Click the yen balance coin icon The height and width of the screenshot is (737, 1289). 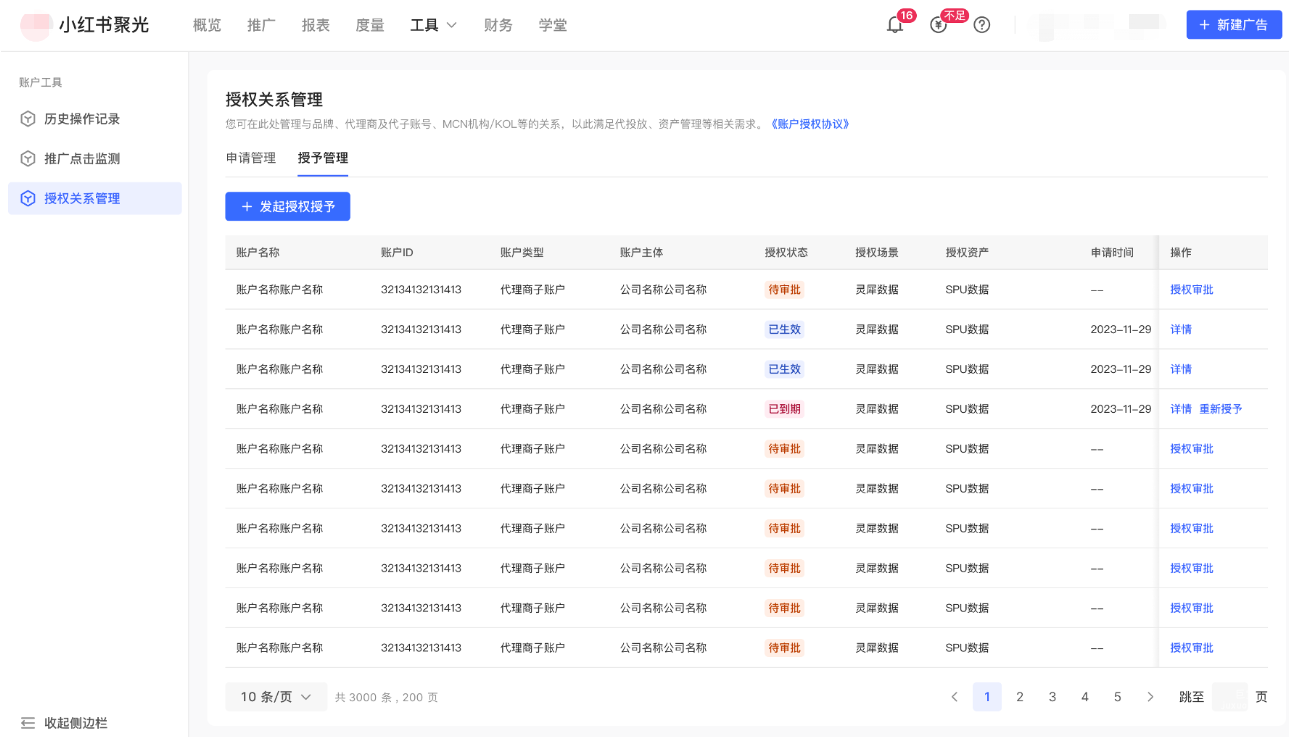pyautogui.click(x=938, y=25)
